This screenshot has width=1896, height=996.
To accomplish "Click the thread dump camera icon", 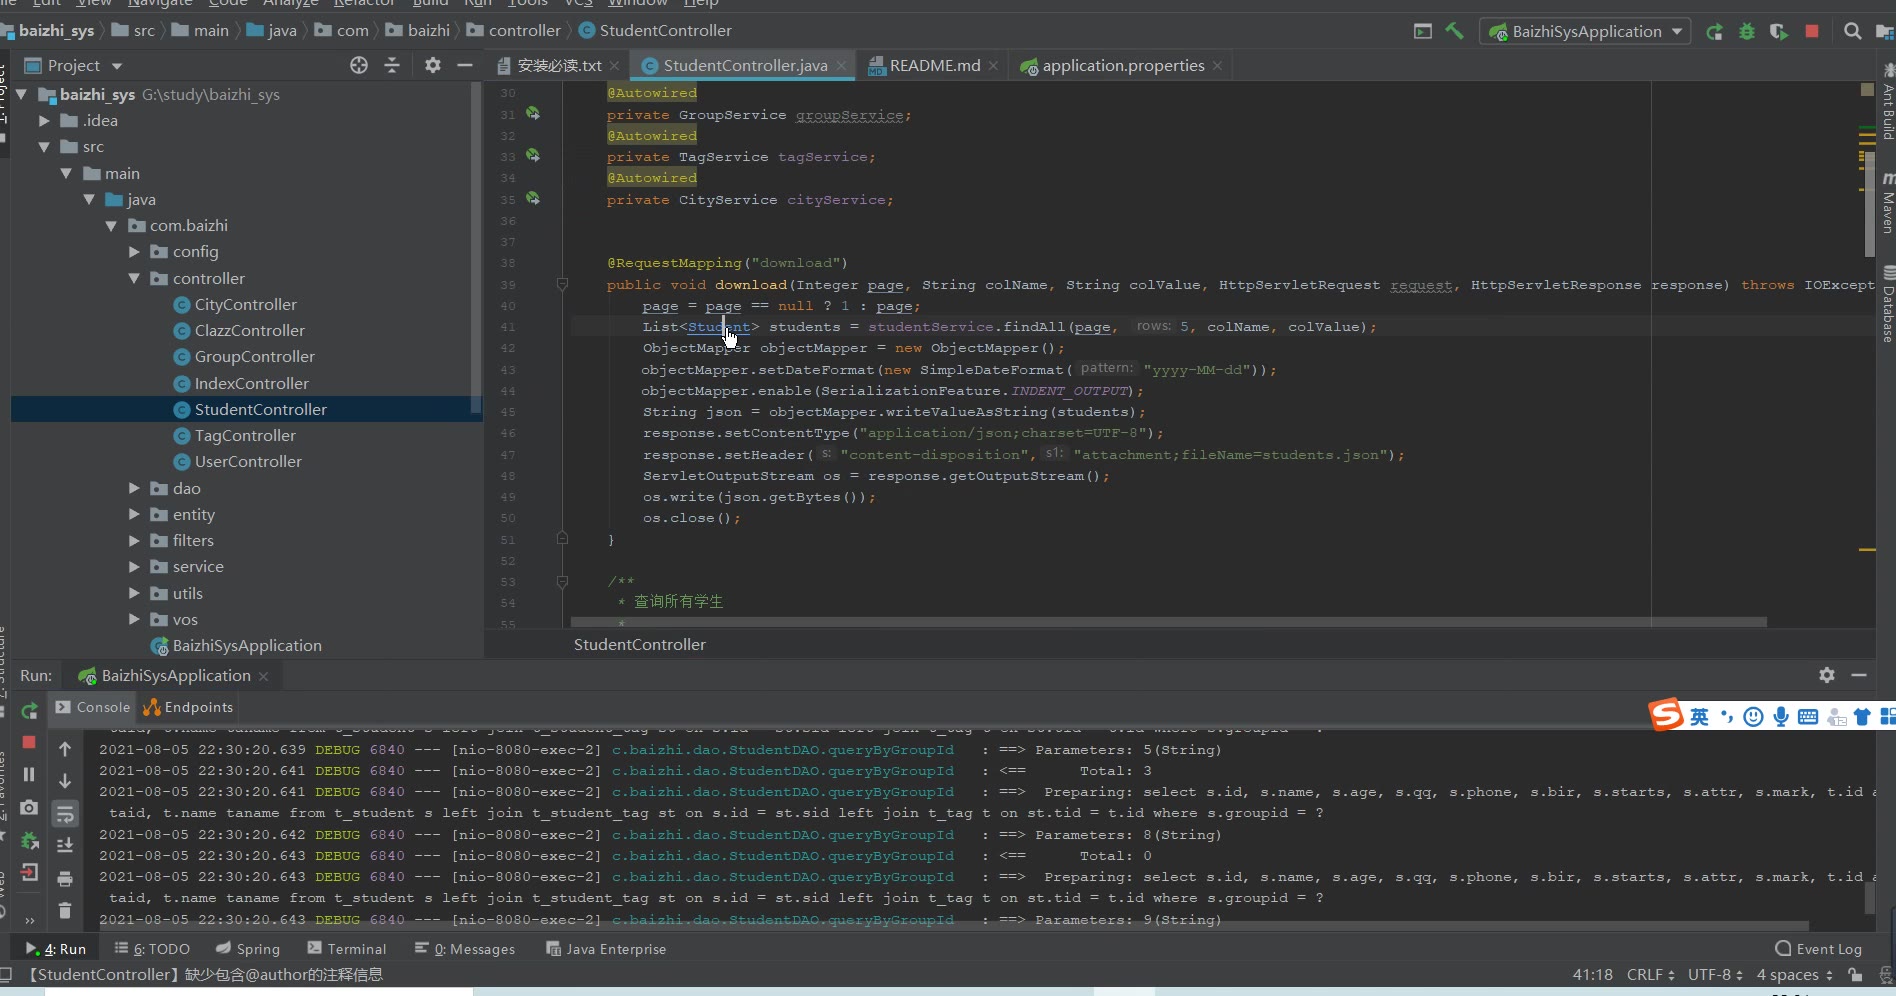I will 29,807.
